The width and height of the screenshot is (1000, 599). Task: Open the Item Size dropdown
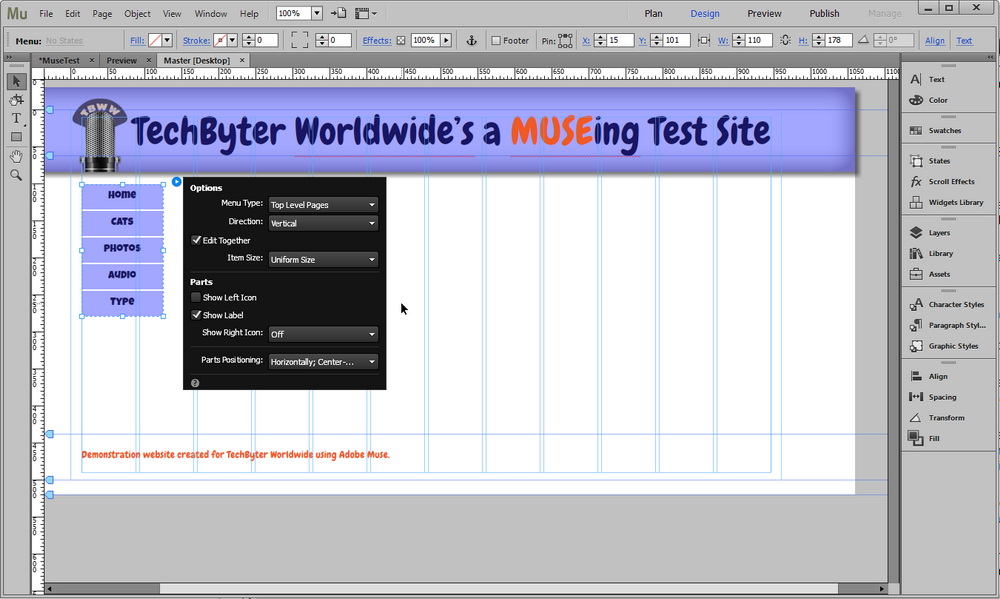click(323, 260)
